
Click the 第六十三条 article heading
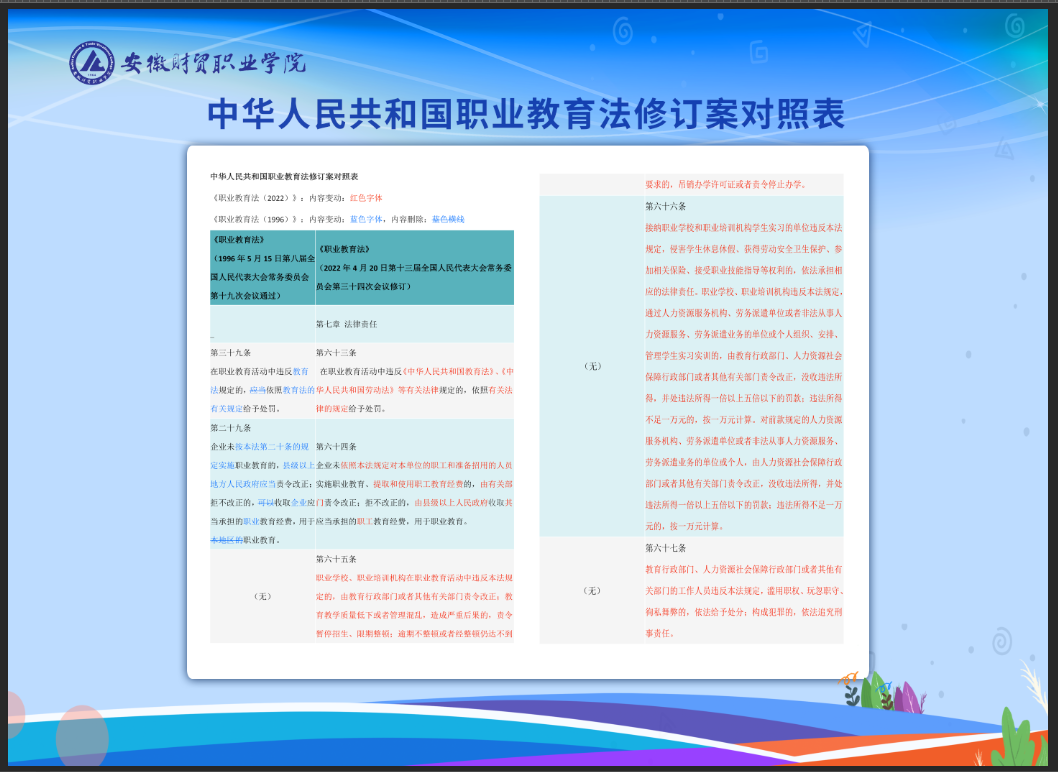[336, 352]
